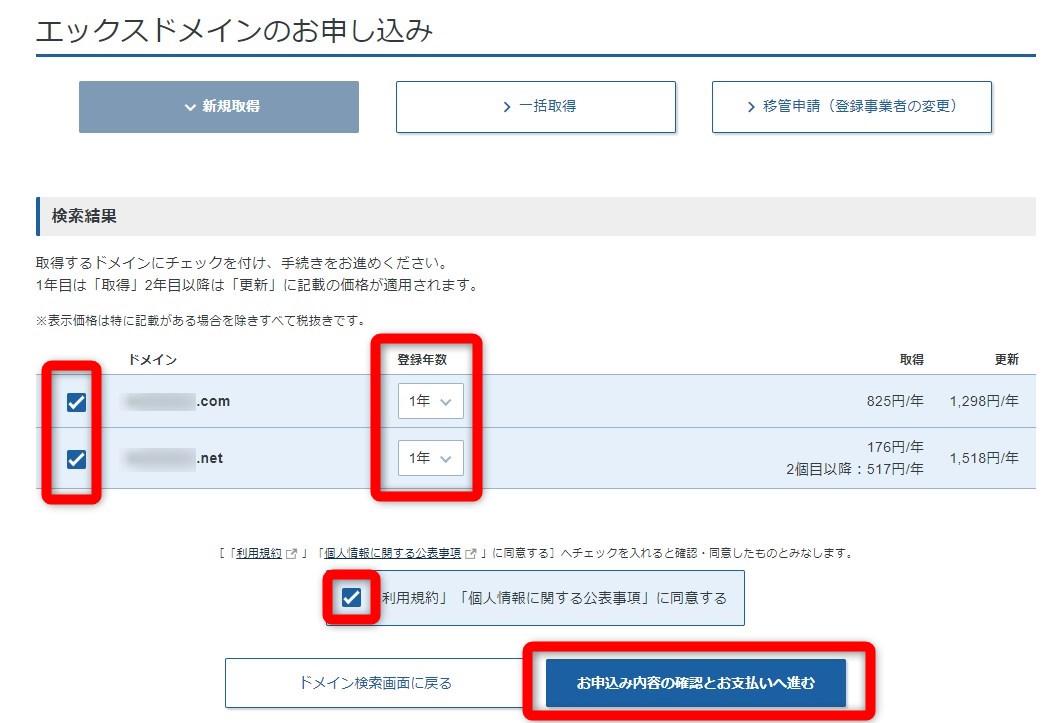The width and height of the screenshot is (1050, 723).
Task: Switch to the 一括取得 tab
Action: click(536, 106)
